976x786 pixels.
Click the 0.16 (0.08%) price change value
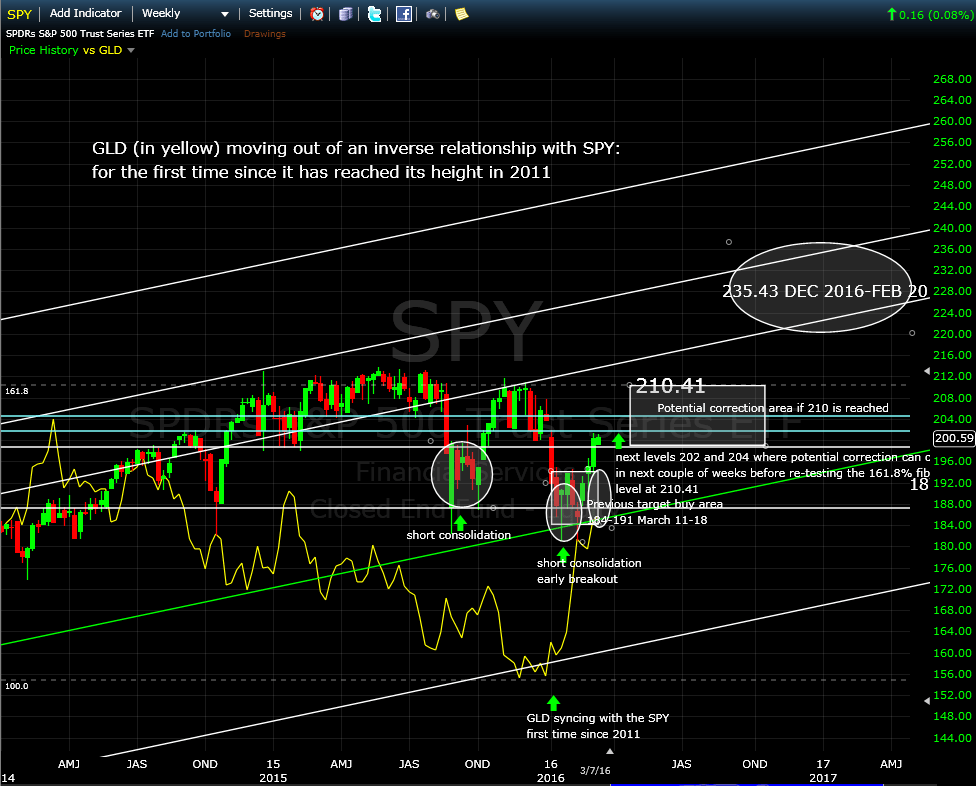936,14
